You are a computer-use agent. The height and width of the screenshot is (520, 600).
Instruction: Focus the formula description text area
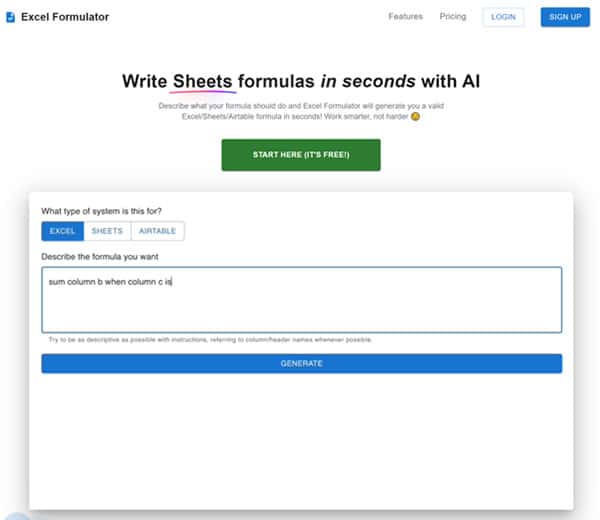[x=302, y=300]
